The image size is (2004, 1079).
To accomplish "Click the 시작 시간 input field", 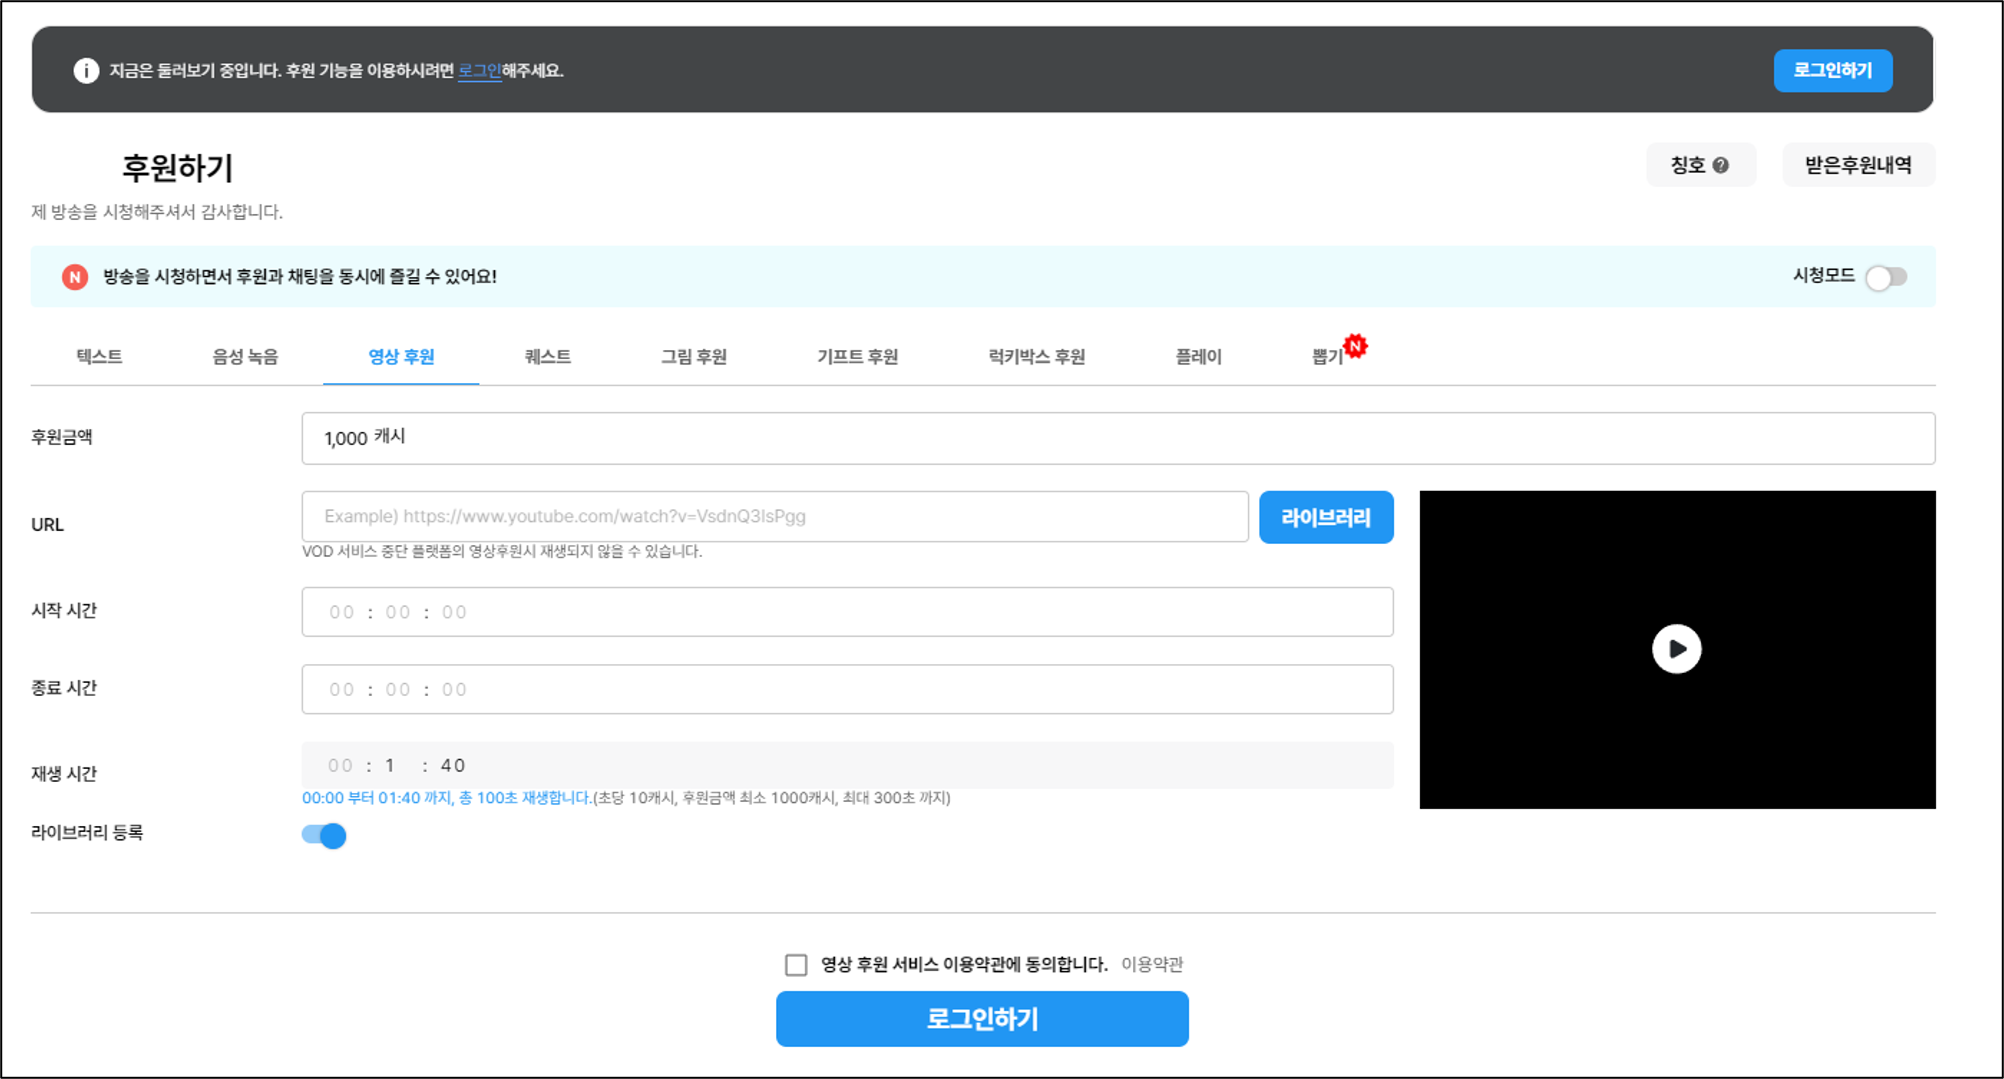I will [846, 612].
